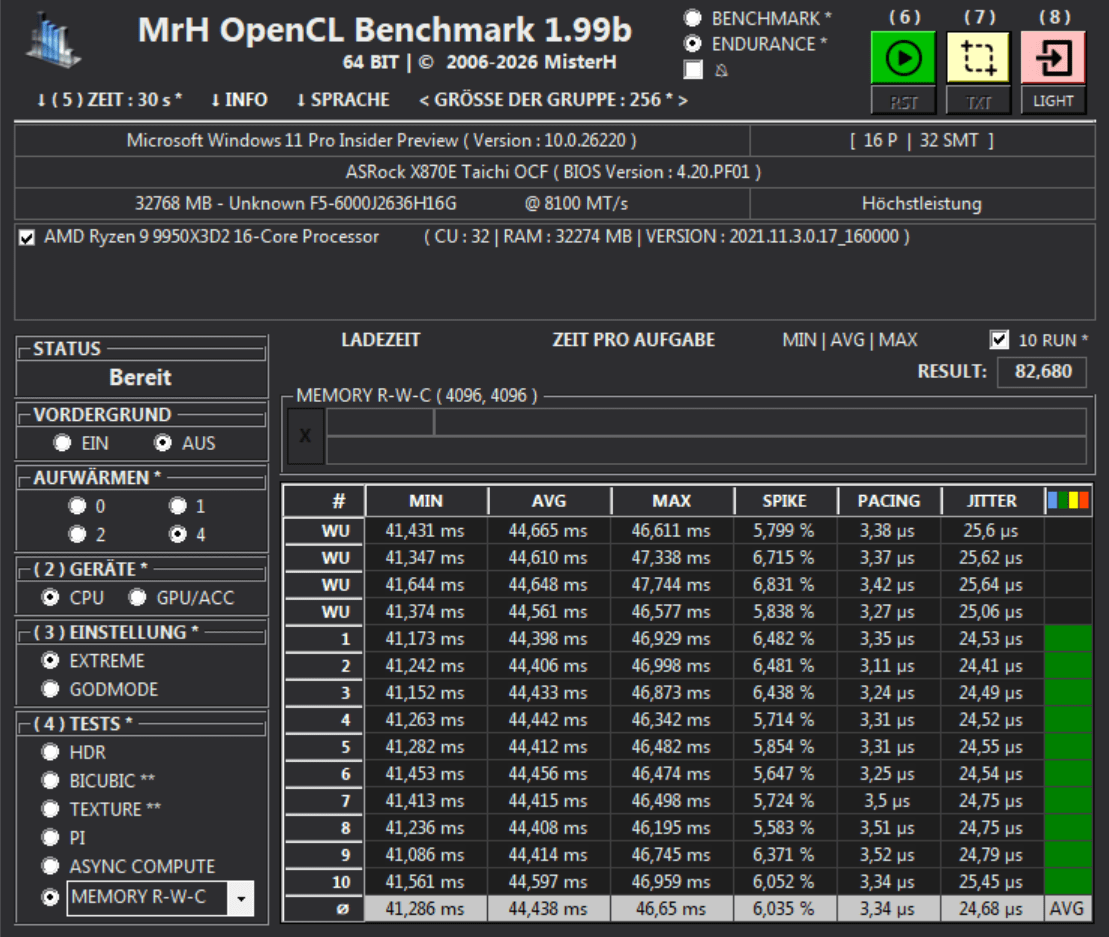The height and width of the screenshot is (937, 1109).
Task: Click the 16 P | 32 SMT cell
Action: pos(922,141)
